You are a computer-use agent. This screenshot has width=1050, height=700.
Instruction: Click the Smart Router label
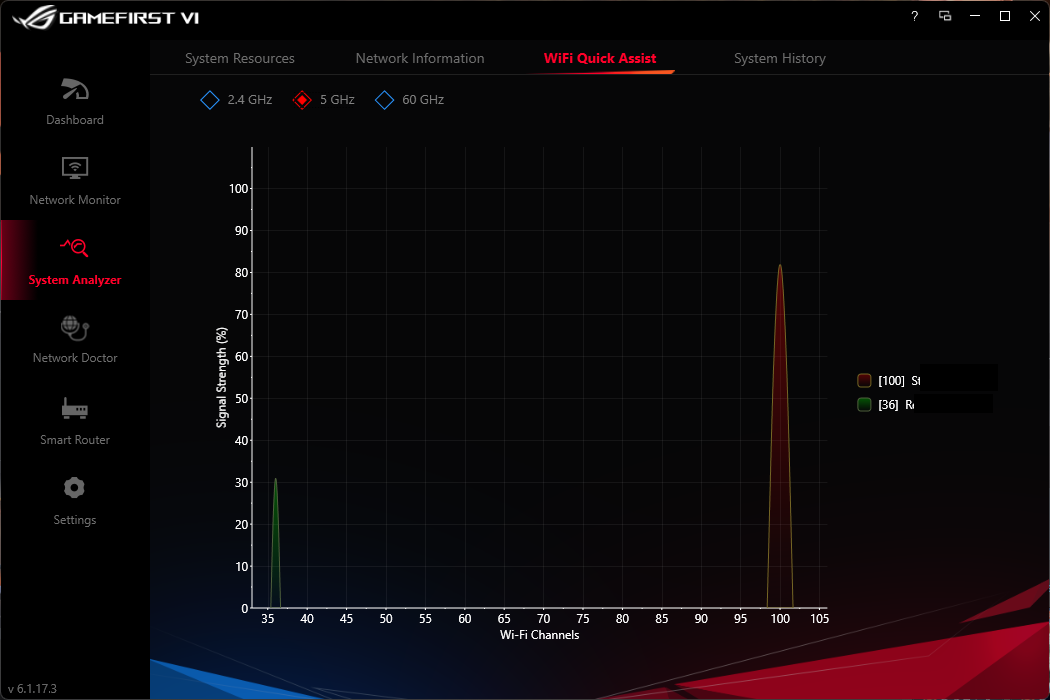[x=75, y=439]
